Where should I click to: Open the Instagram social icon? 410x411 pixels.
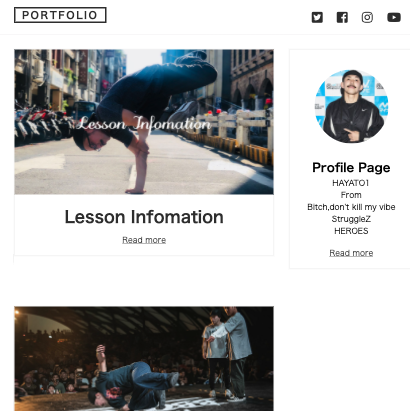click(367, 17)
